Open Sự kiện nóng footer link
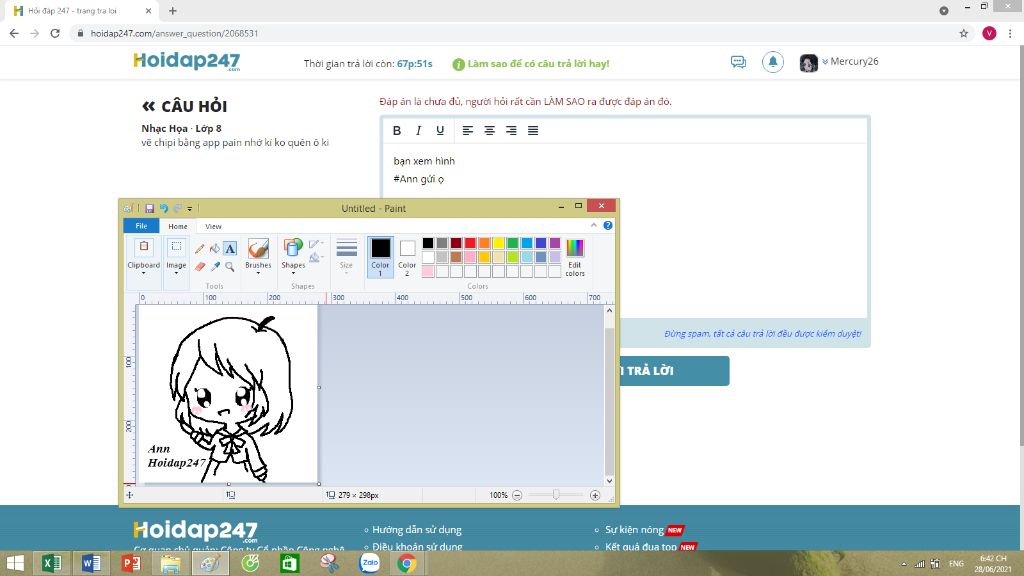Viewport: 1024px width, 576px height. coord(634,530)
